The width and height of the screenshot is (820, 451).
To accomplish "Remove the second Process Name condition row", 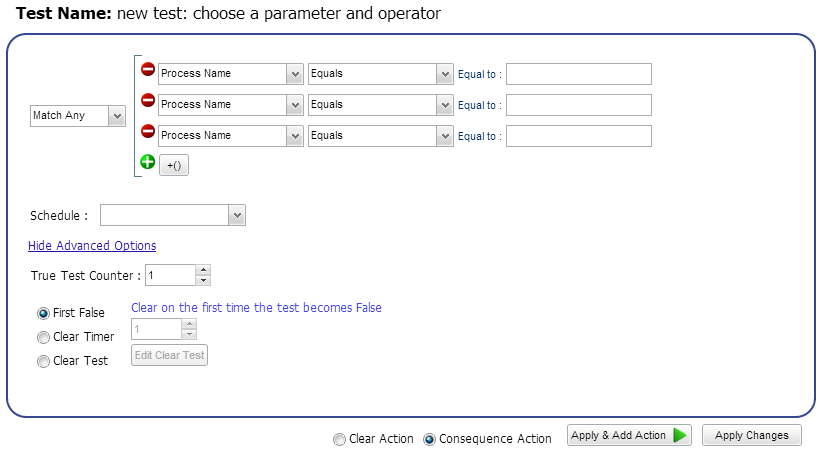I will [x=147, y=100].
